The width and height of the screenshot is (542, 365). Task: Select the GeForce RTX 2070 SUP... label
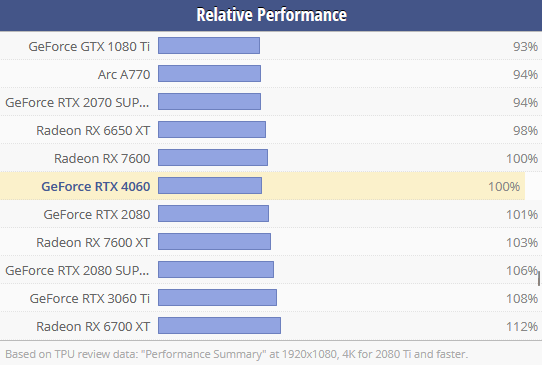click(77, 102)
